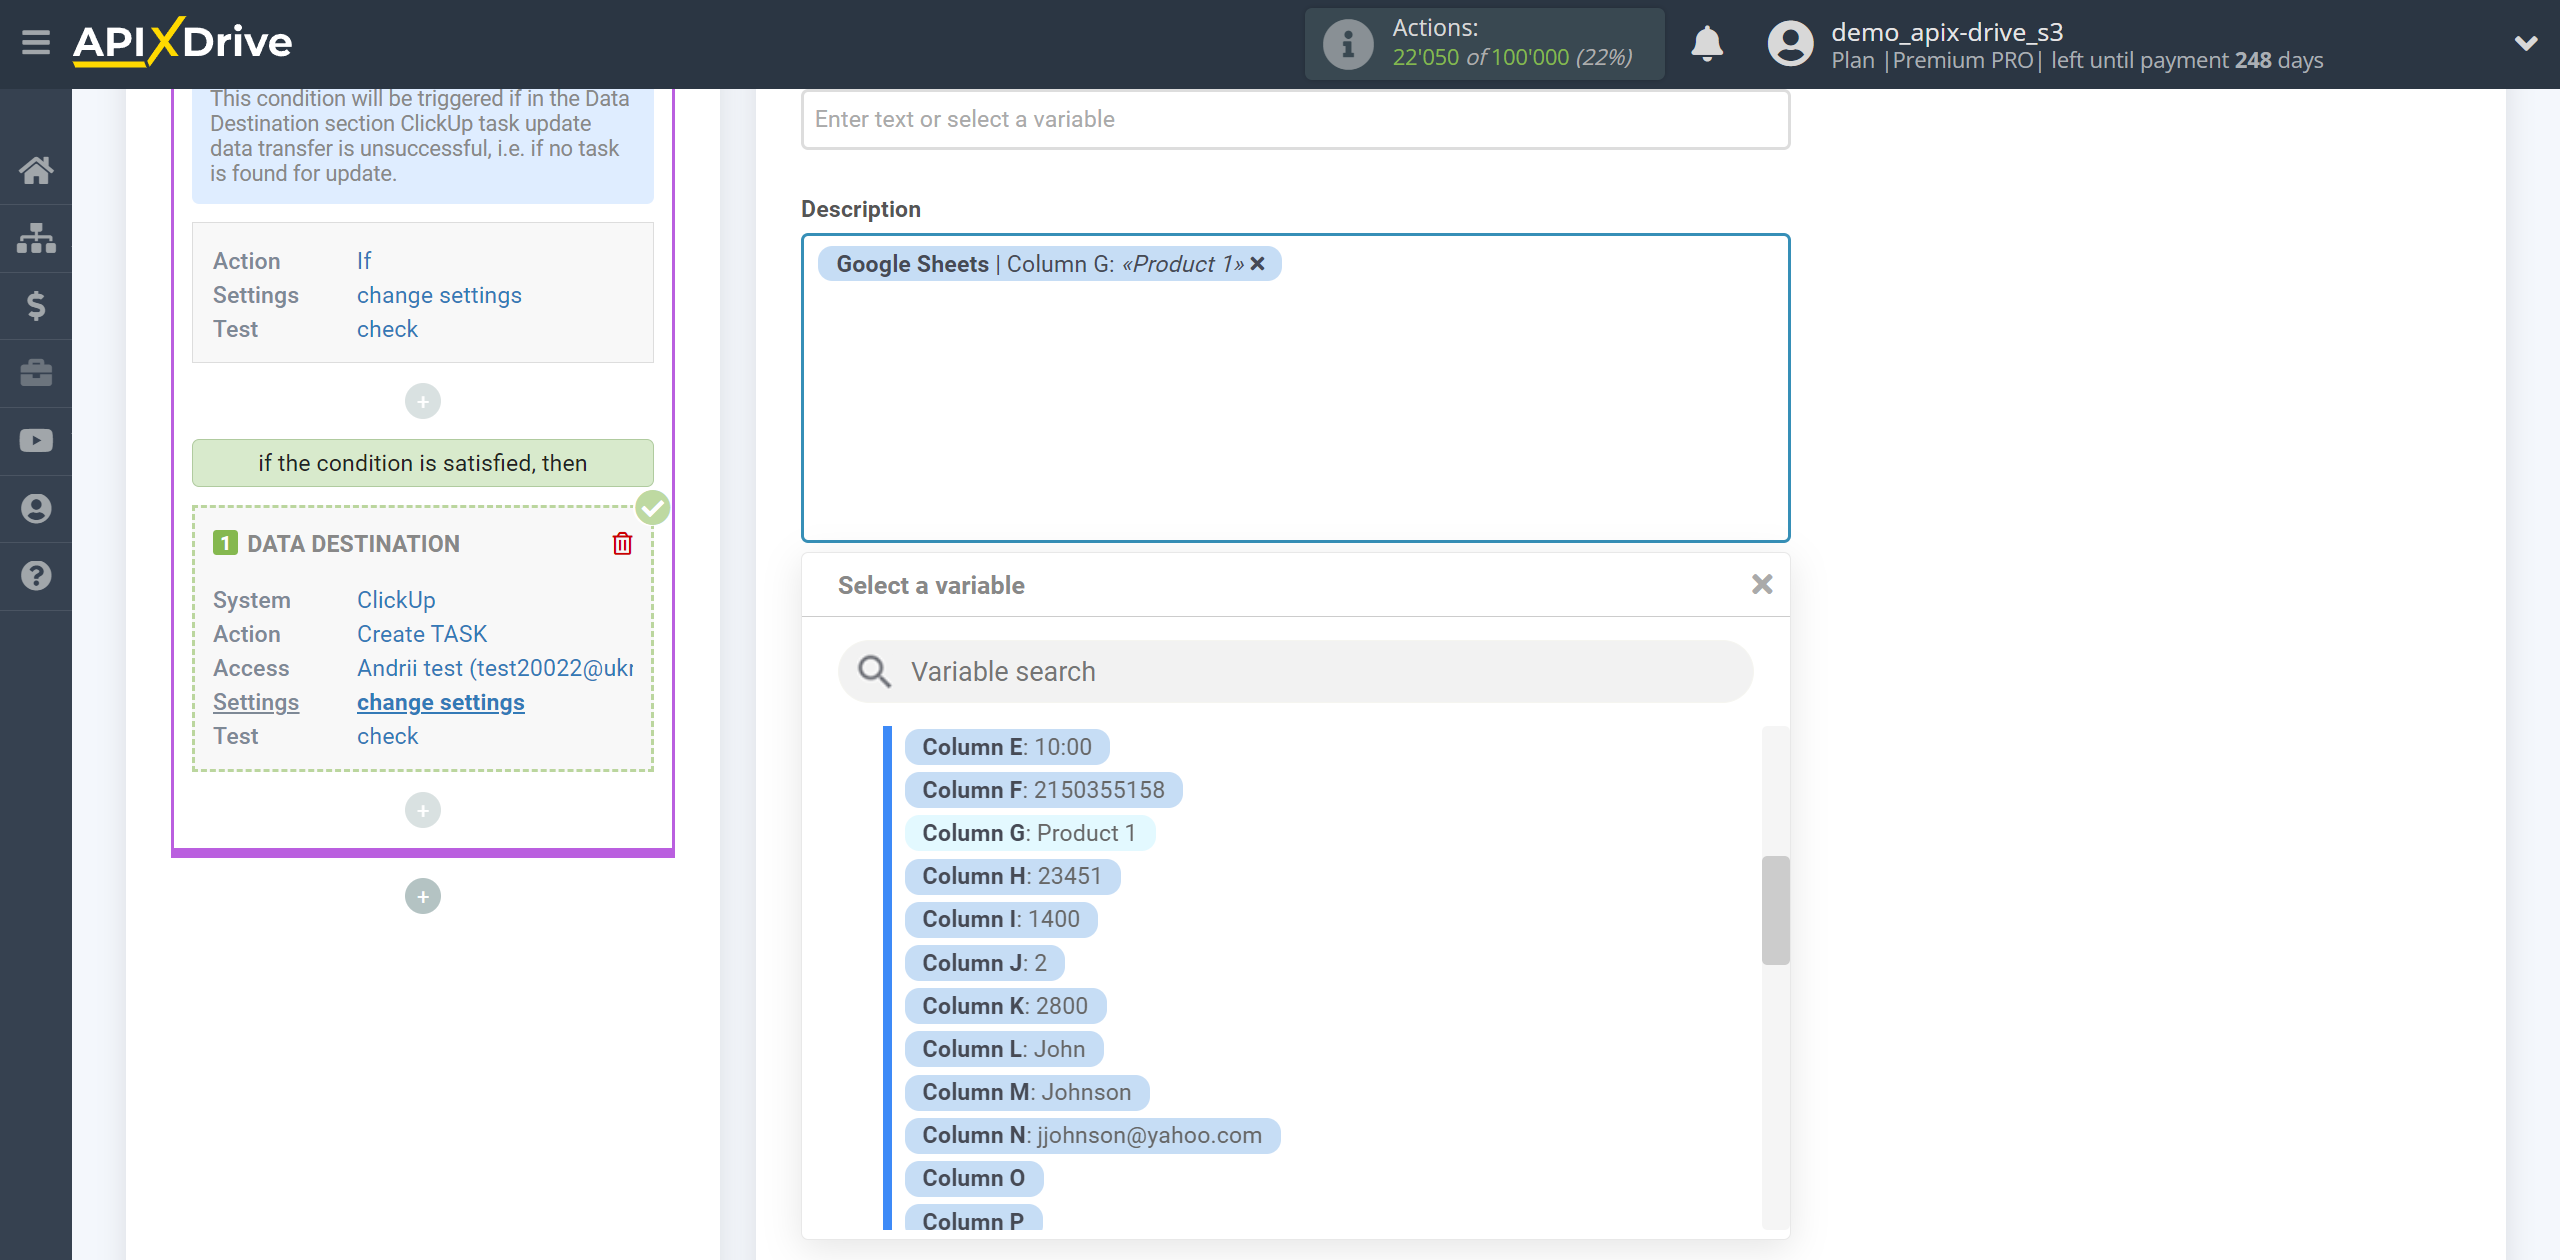Select variable Column J: 2
2560x1260 pixels.
pos(984,963)
